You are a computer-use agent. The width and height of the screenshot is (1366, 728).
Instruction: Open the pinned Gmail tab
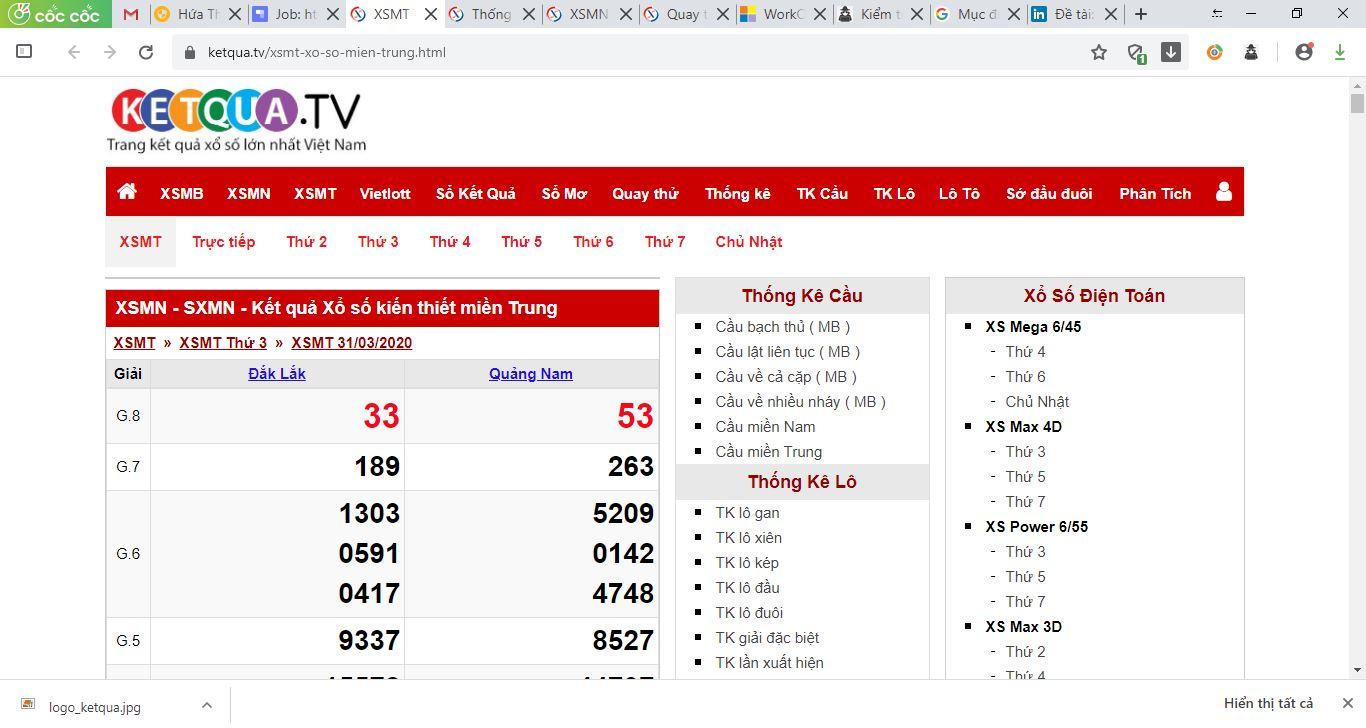pos(131,14)
